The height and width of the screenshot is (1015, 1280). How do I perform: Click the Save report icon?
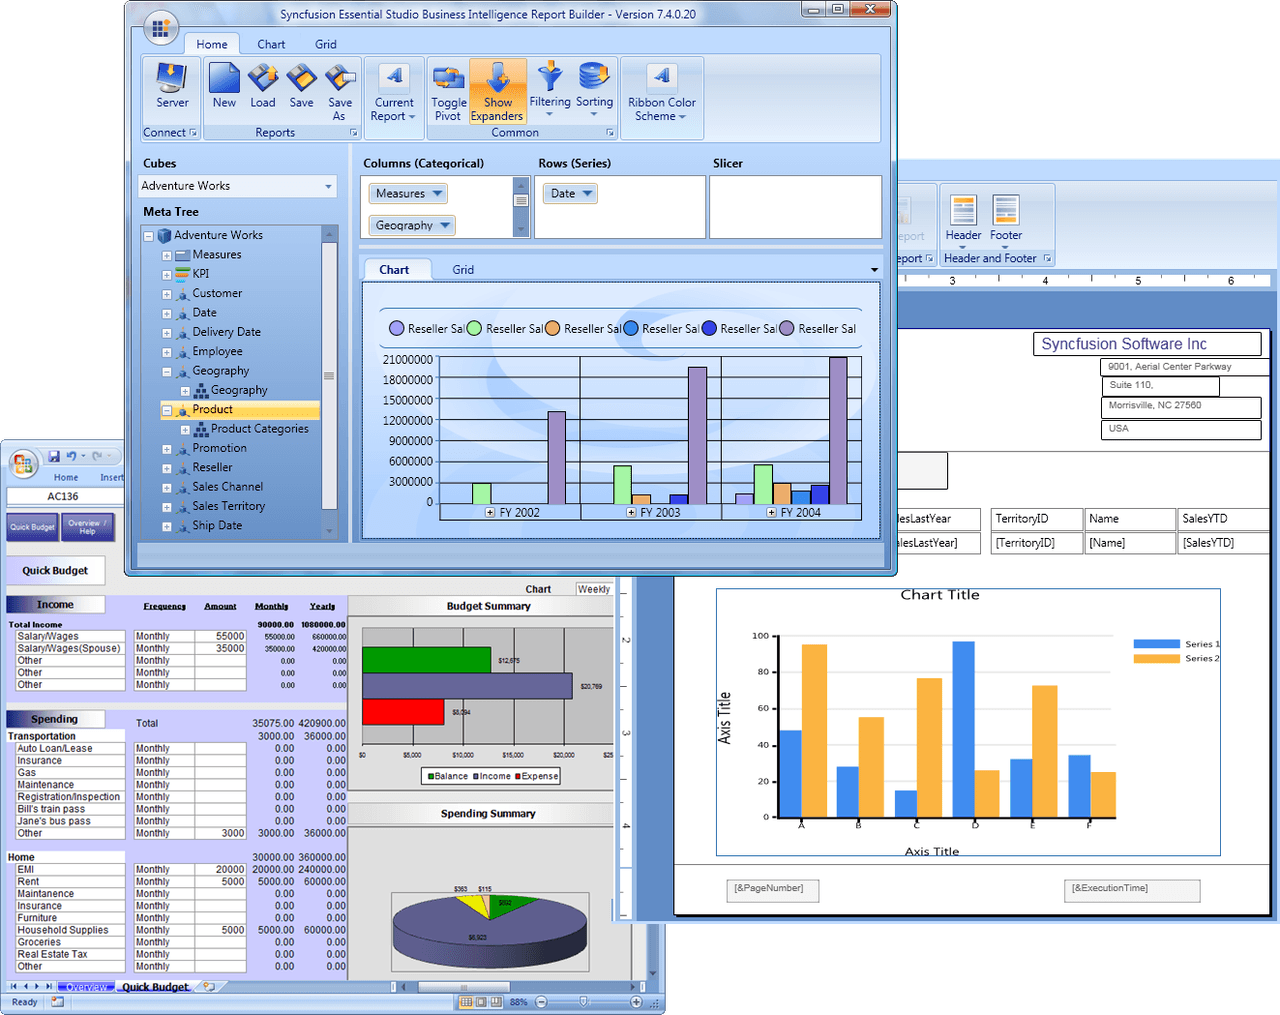click(301, 78)
